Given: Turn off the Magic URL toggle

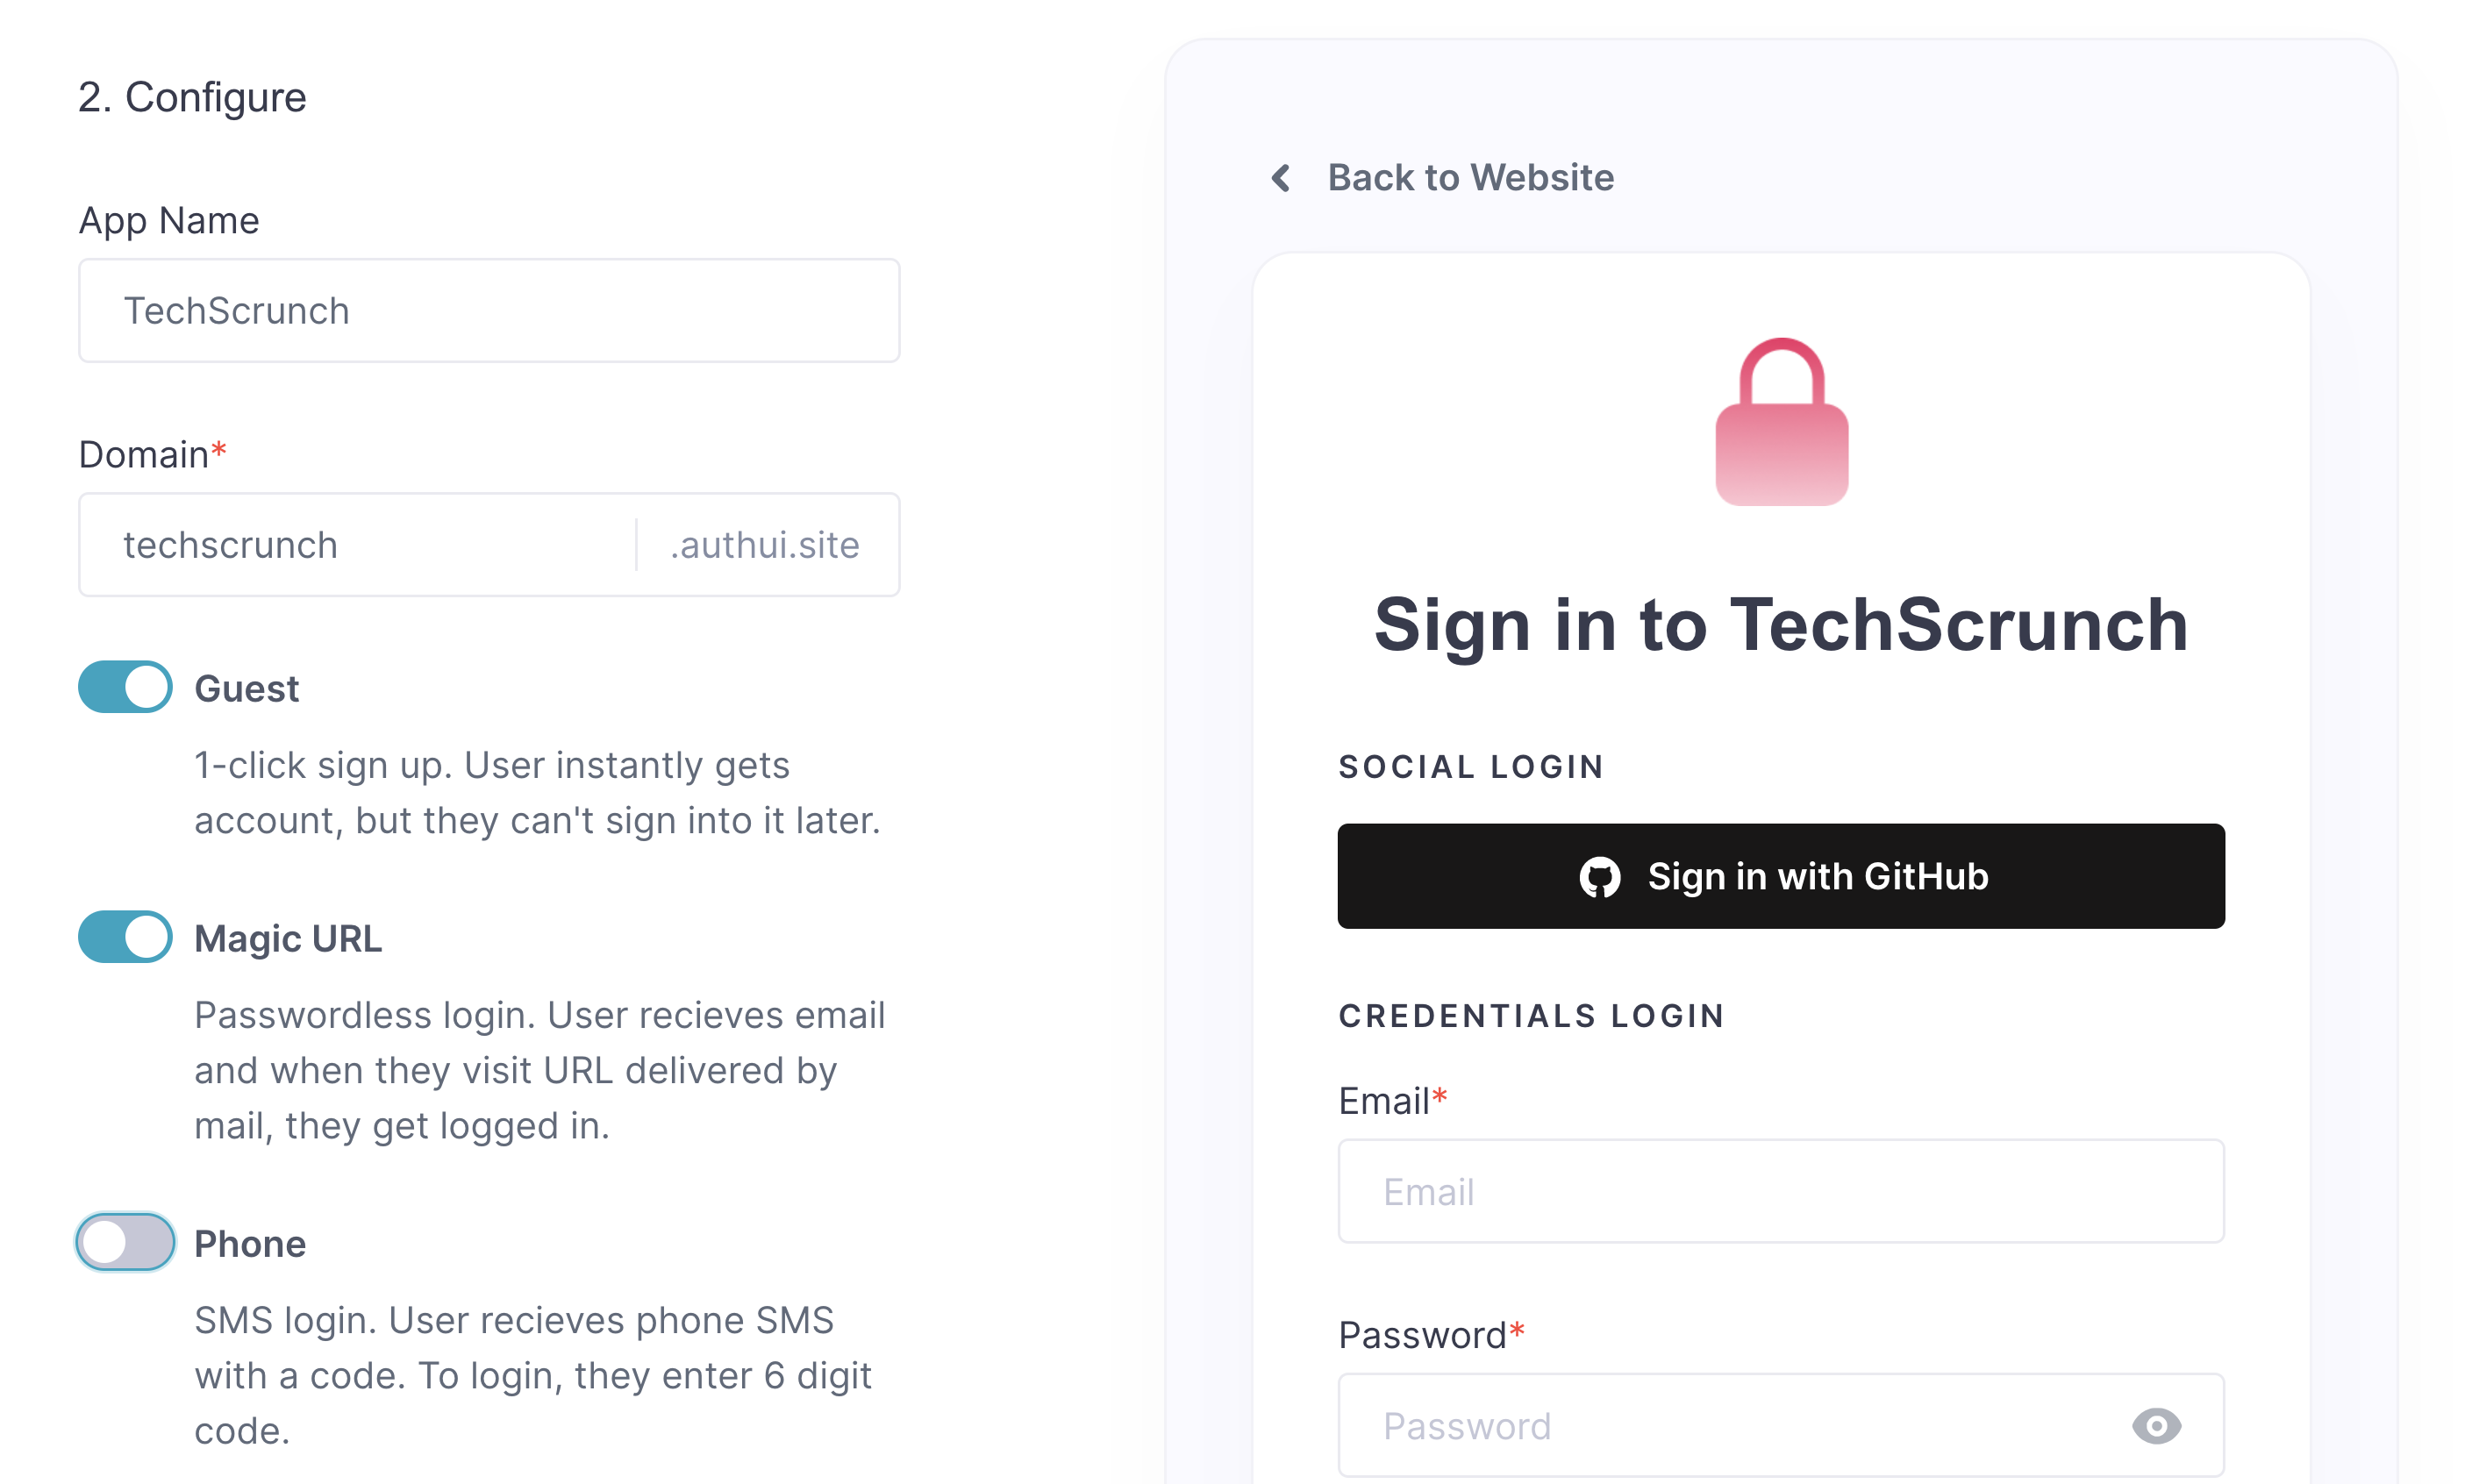Looking at the screenshot, I should point(125,937).
